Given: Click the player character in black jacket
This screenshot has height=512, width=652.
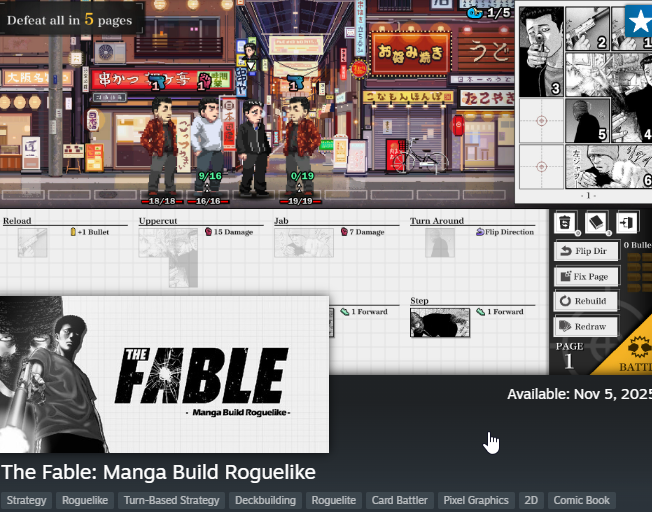Looking at the screenshot, I should 253,148.
